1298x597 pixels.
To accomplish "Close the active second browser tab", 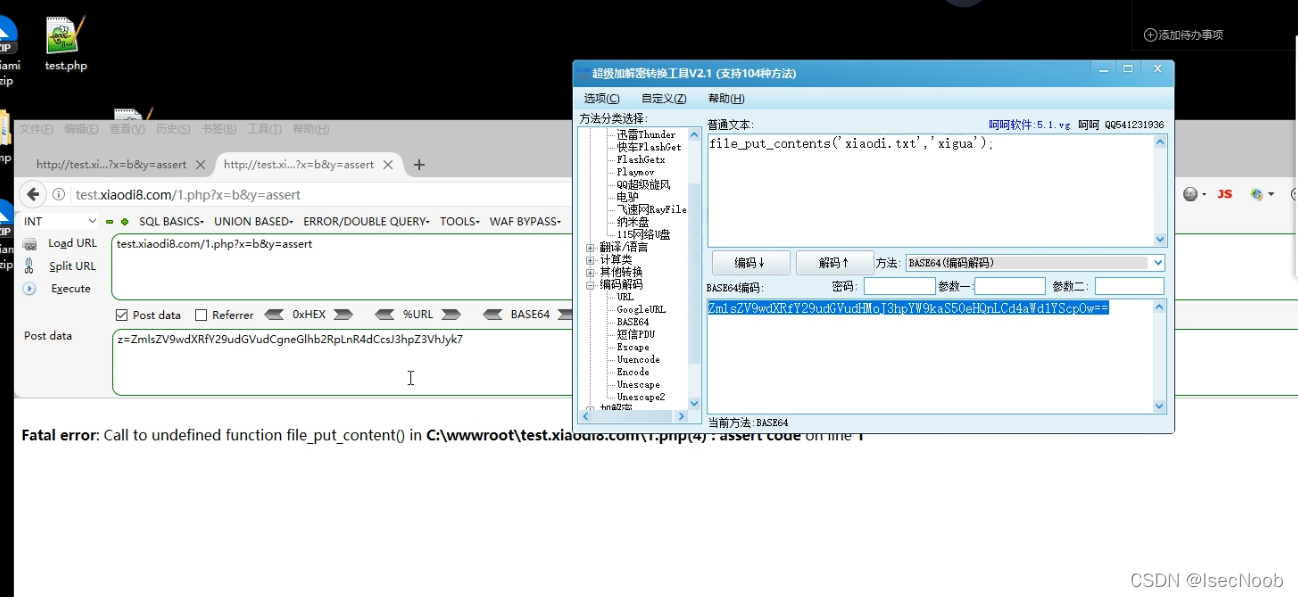I will coord(388,165).
